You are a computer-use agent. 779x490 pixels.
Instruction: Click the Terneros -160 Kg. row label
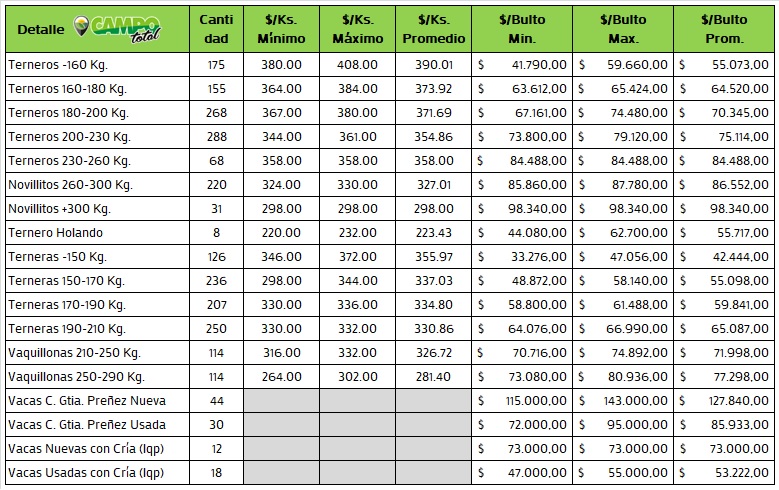(58, 65)
